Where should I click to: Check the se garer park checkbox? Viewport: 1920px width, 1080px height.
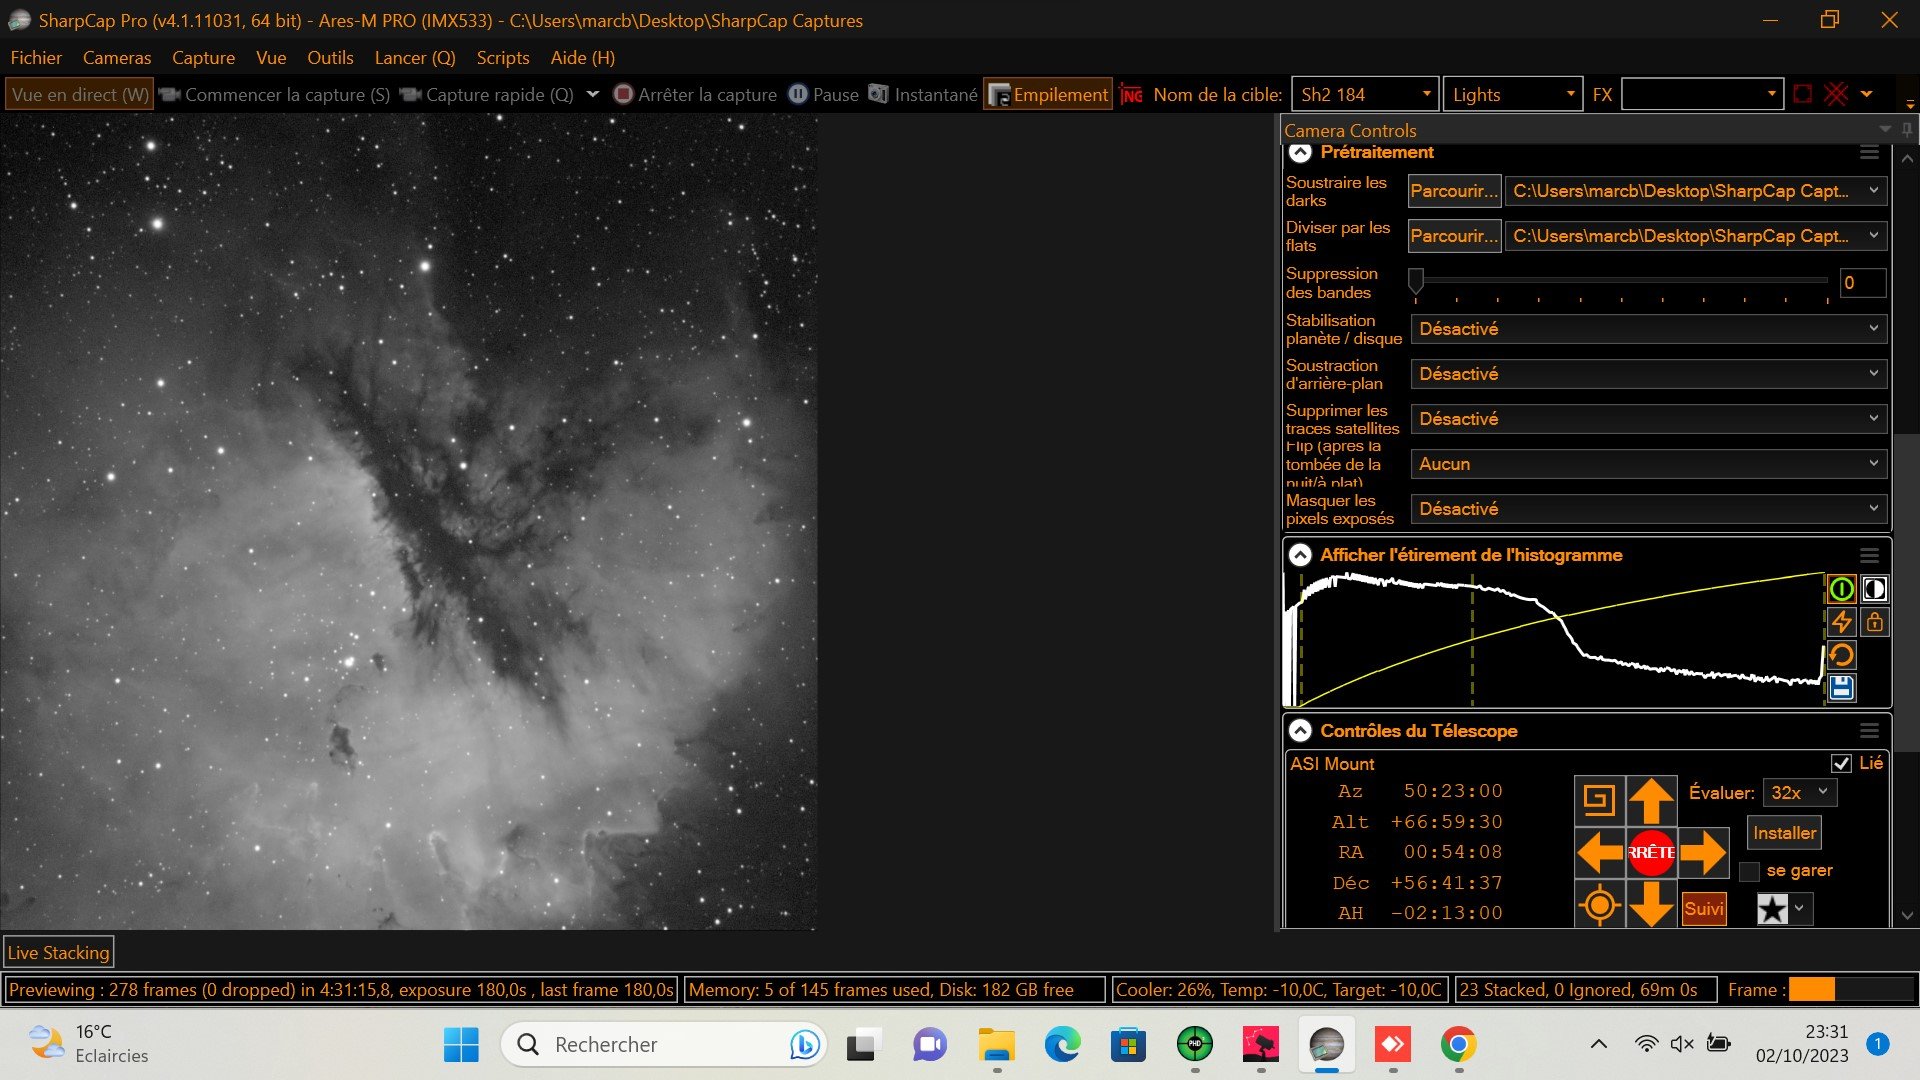click(x=1749, y=871)
